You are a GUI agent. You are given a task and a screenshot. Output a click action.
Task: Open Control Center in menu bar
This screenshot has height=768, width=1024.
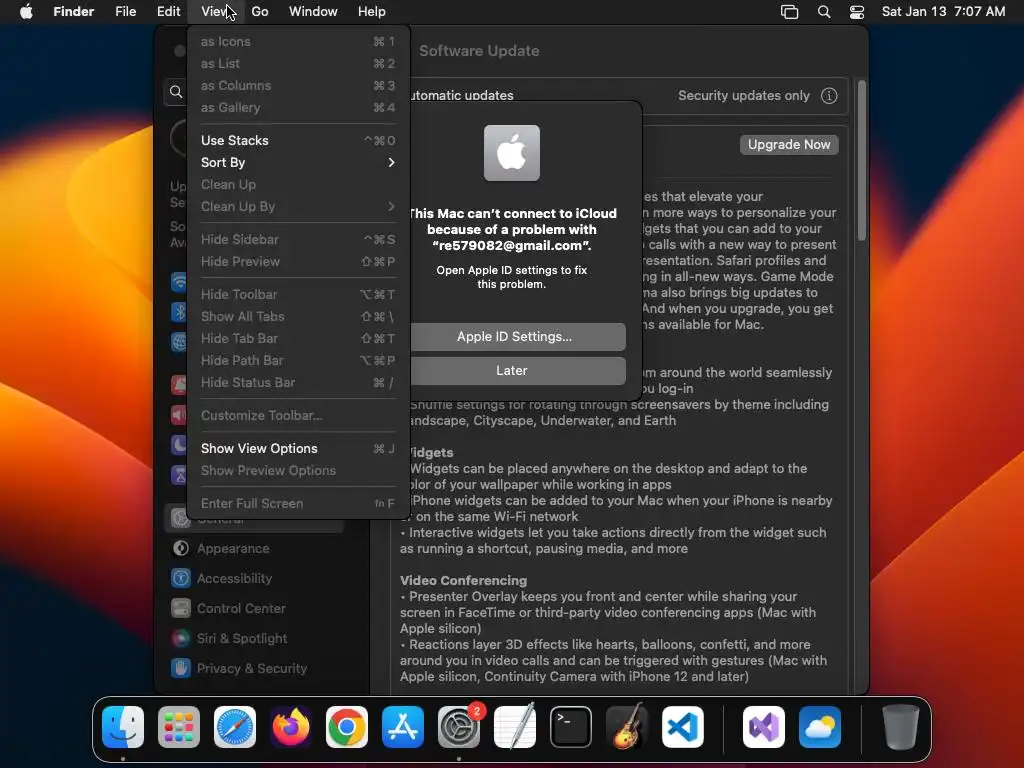pyautogui.click(x=857, y=12)
